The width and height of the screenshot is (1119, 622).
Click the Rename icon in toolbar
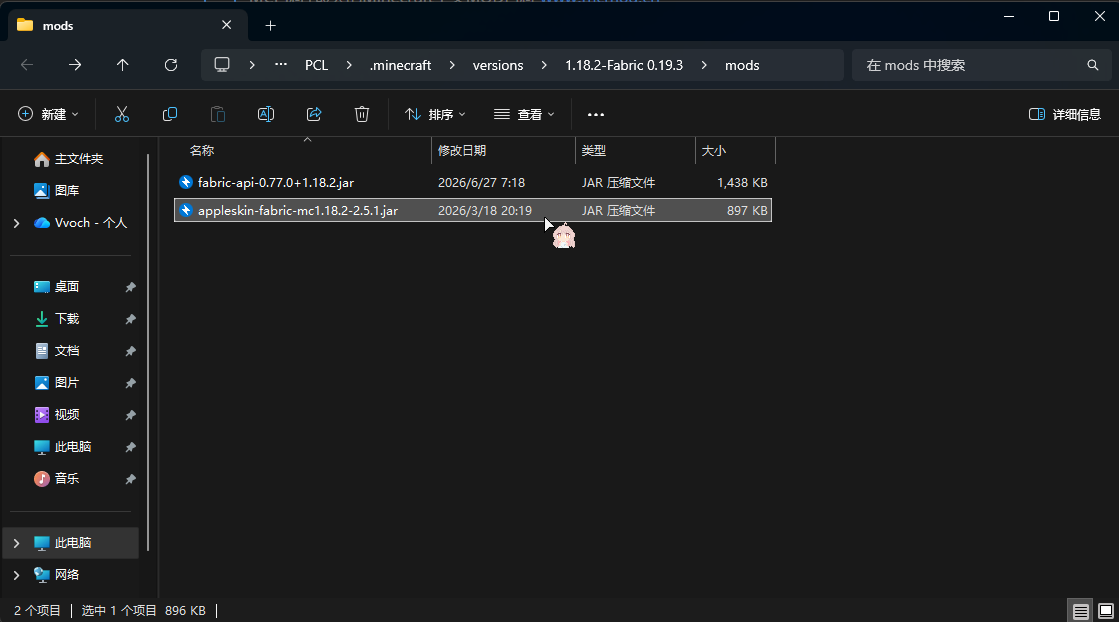[x=265, y=114]
